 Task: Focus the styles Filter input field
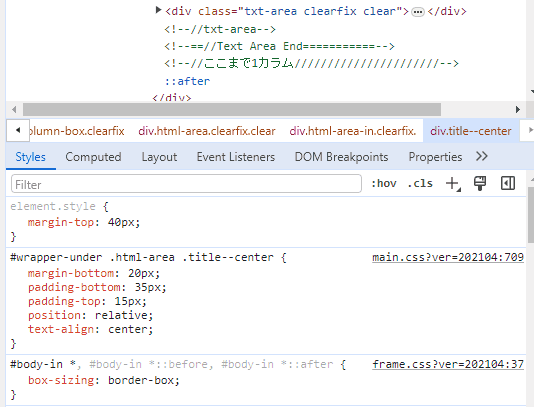tap(186, 184)
